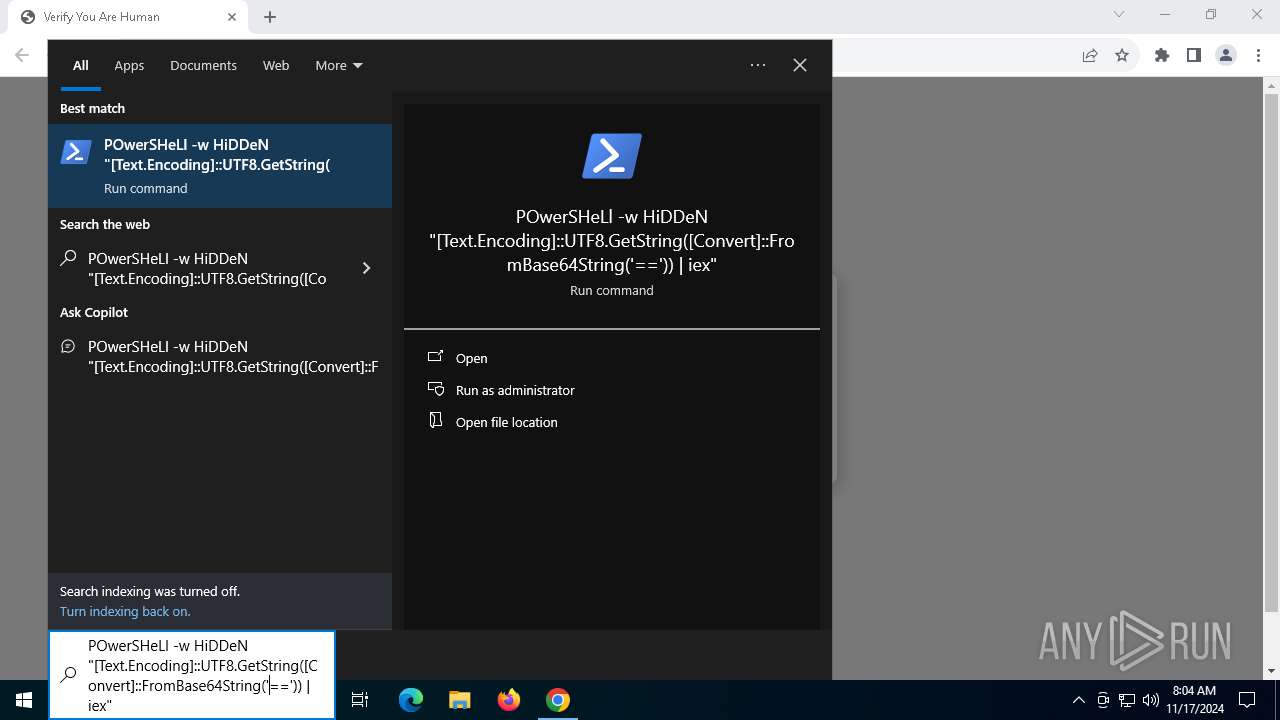This screenshot has height=720, width=1280.
Task: Close the Windows search panel
Action: pos(800,65)
